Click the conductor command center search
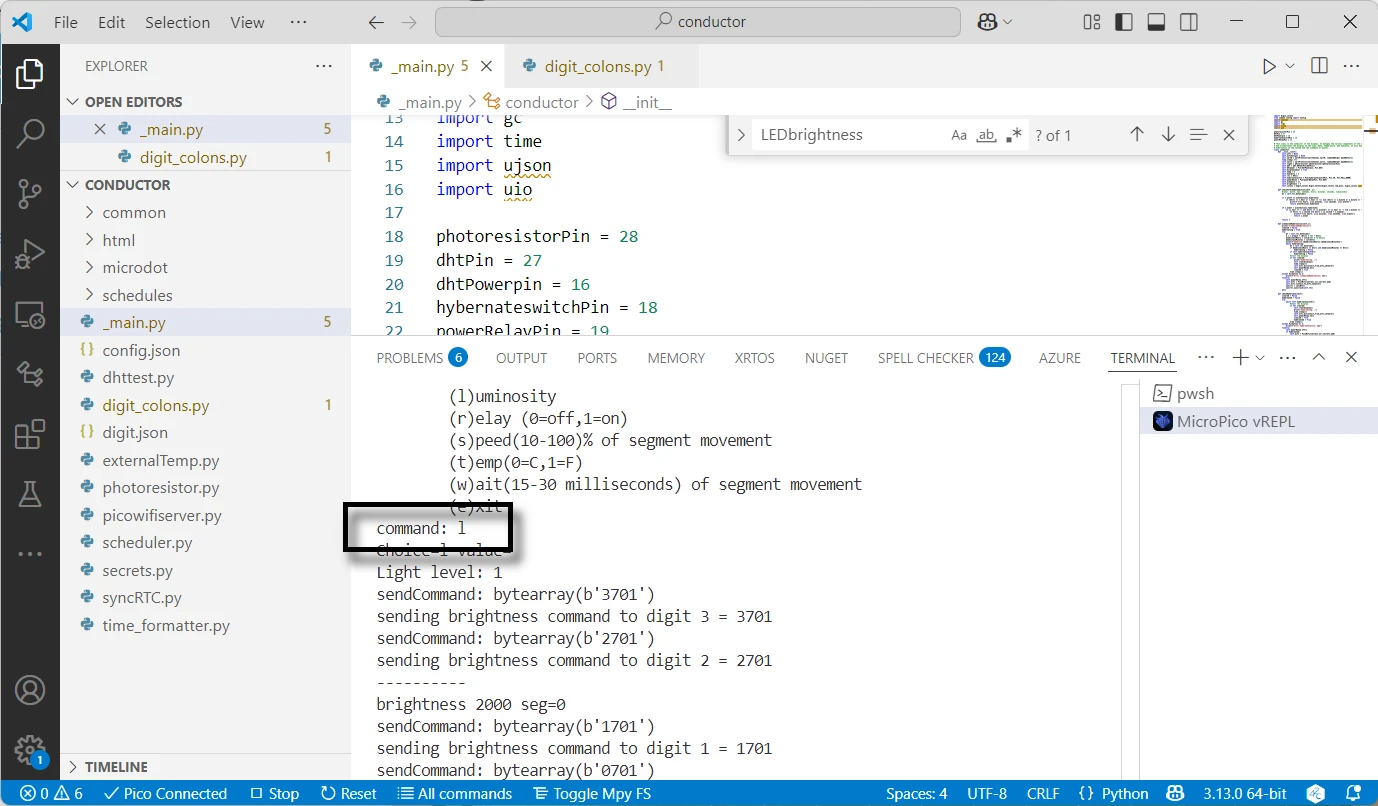The height and width of the screenshot is (806, 1378). click(698, 22)
